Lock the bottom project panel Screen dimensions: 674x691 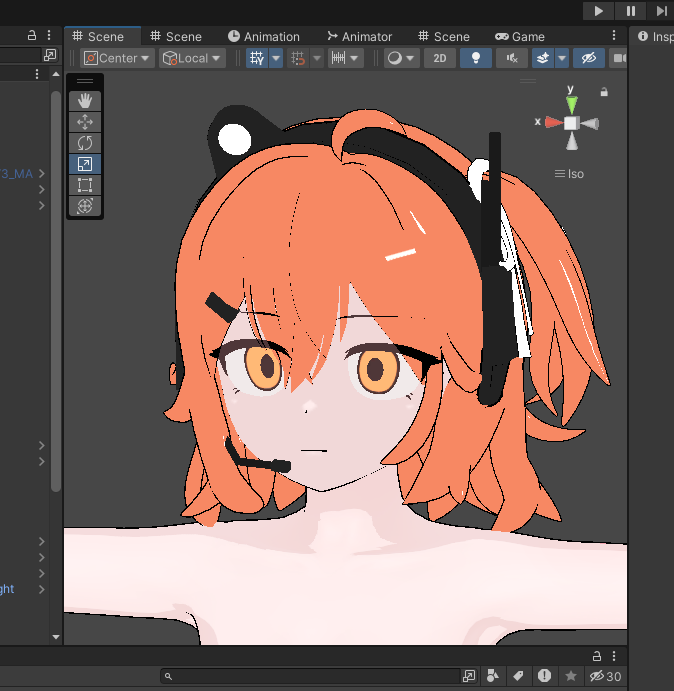click(596, 656)
